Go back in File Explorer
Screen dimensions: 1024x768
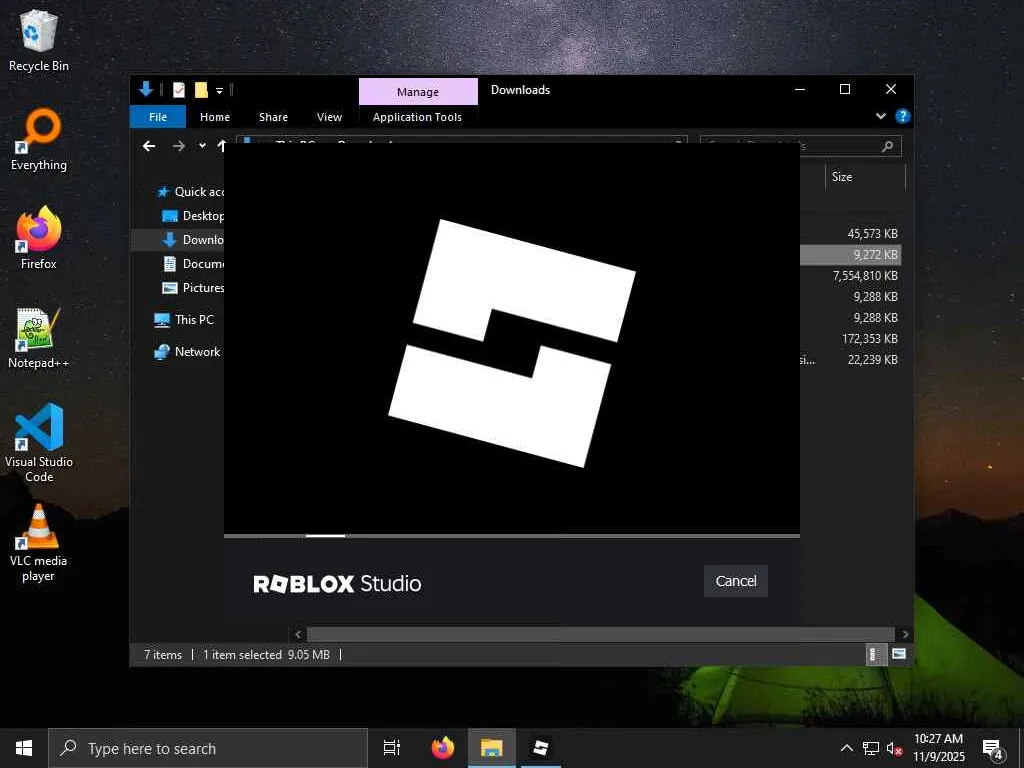[x=149, y=146]
